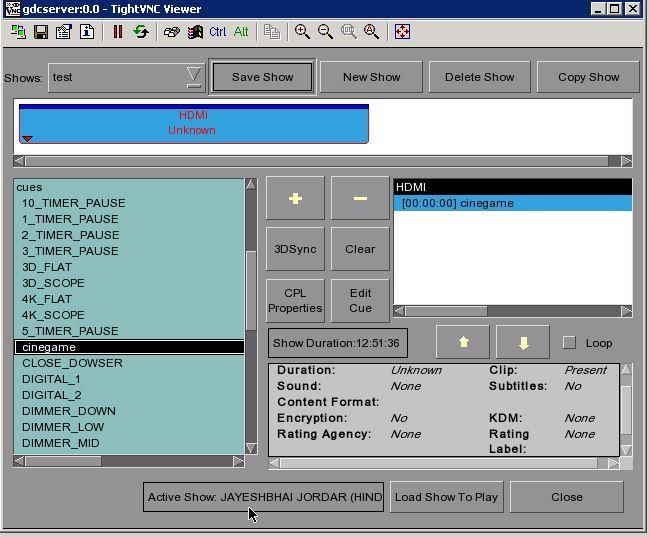The height and width of the screenshot is (537, 649).
Task: Click the green Refresh Screen icon
Action: click(141, 32)
